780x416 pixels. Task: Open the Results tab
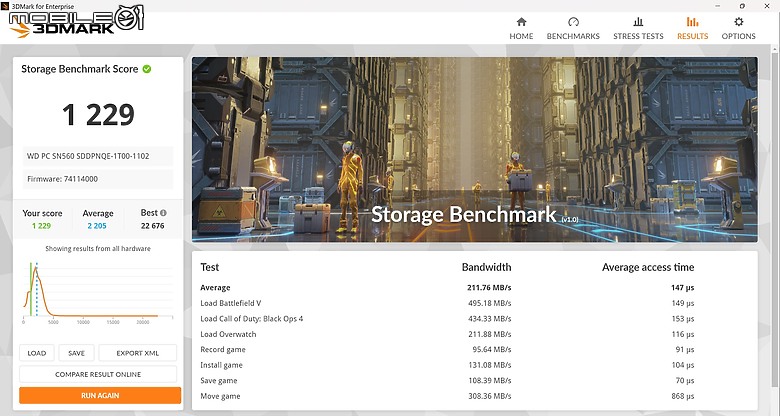692,28
